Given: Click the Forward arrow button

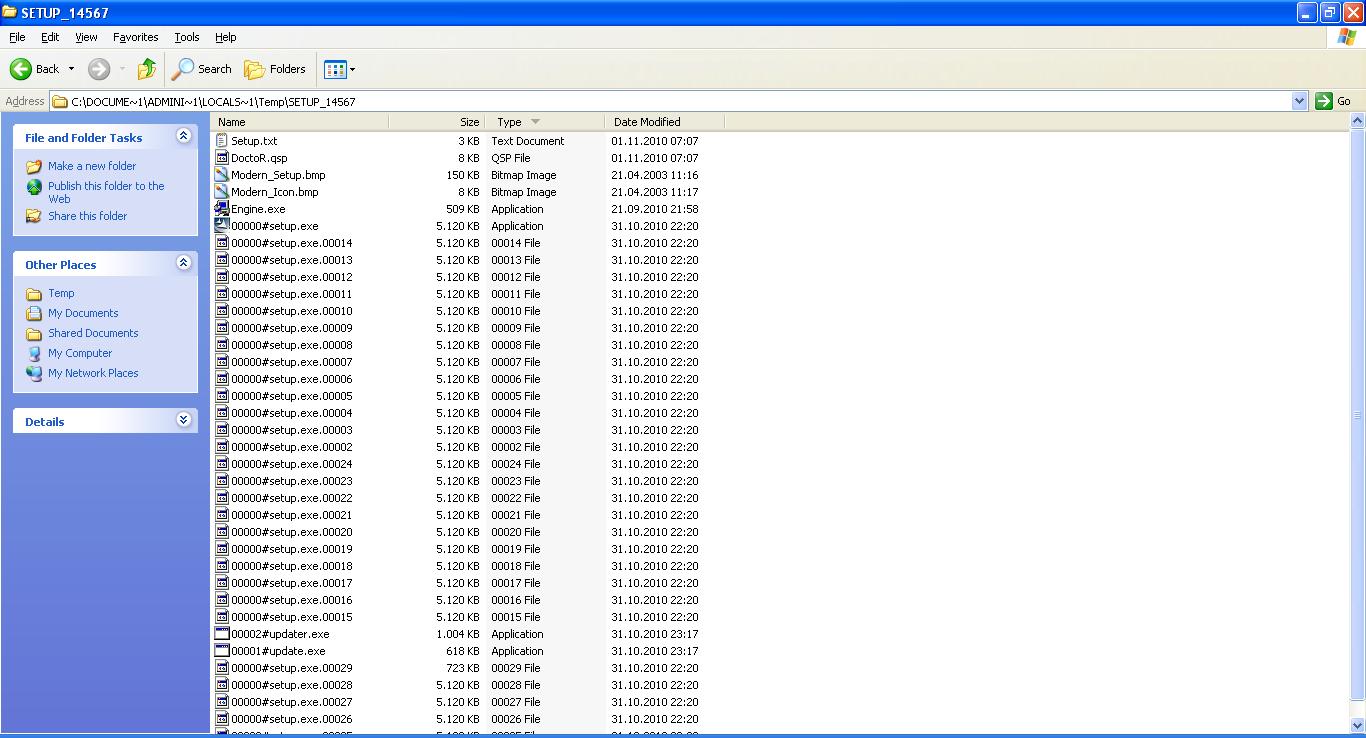Looking at the screenshot, I should point(99,69).
